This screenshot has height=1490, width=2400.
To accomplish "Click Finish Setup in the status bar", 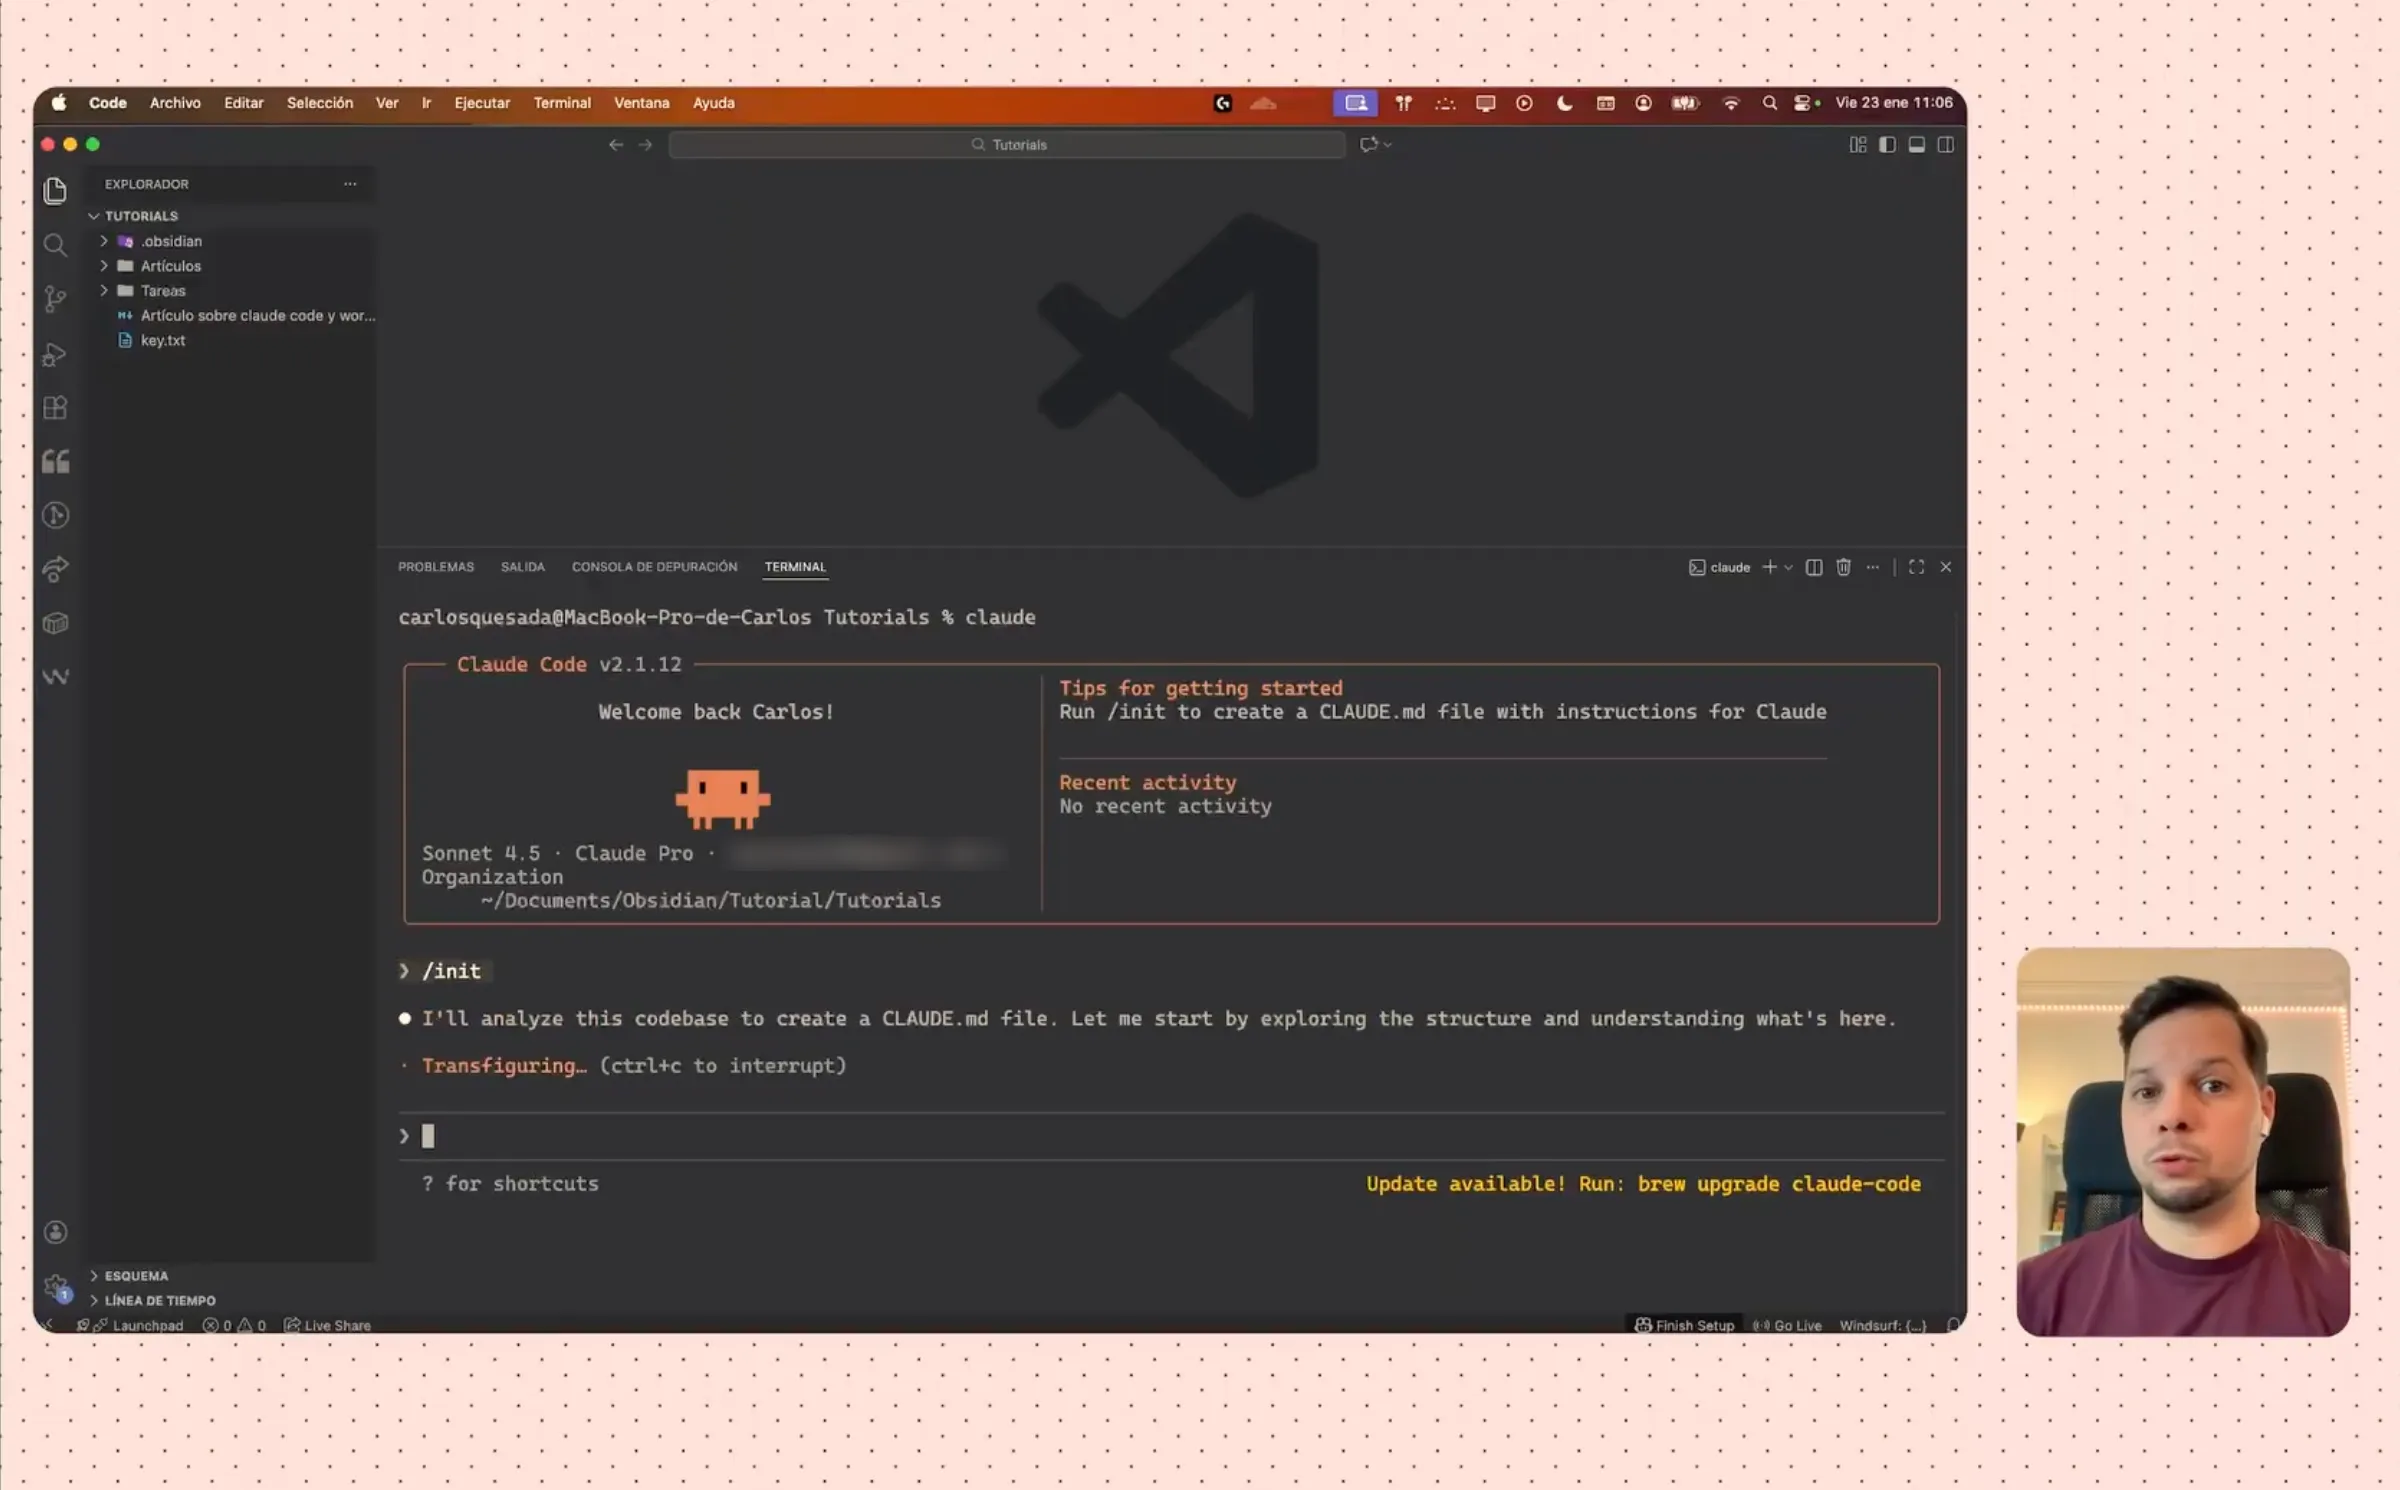I will pyautogui.click(x=1685, y=1325).
